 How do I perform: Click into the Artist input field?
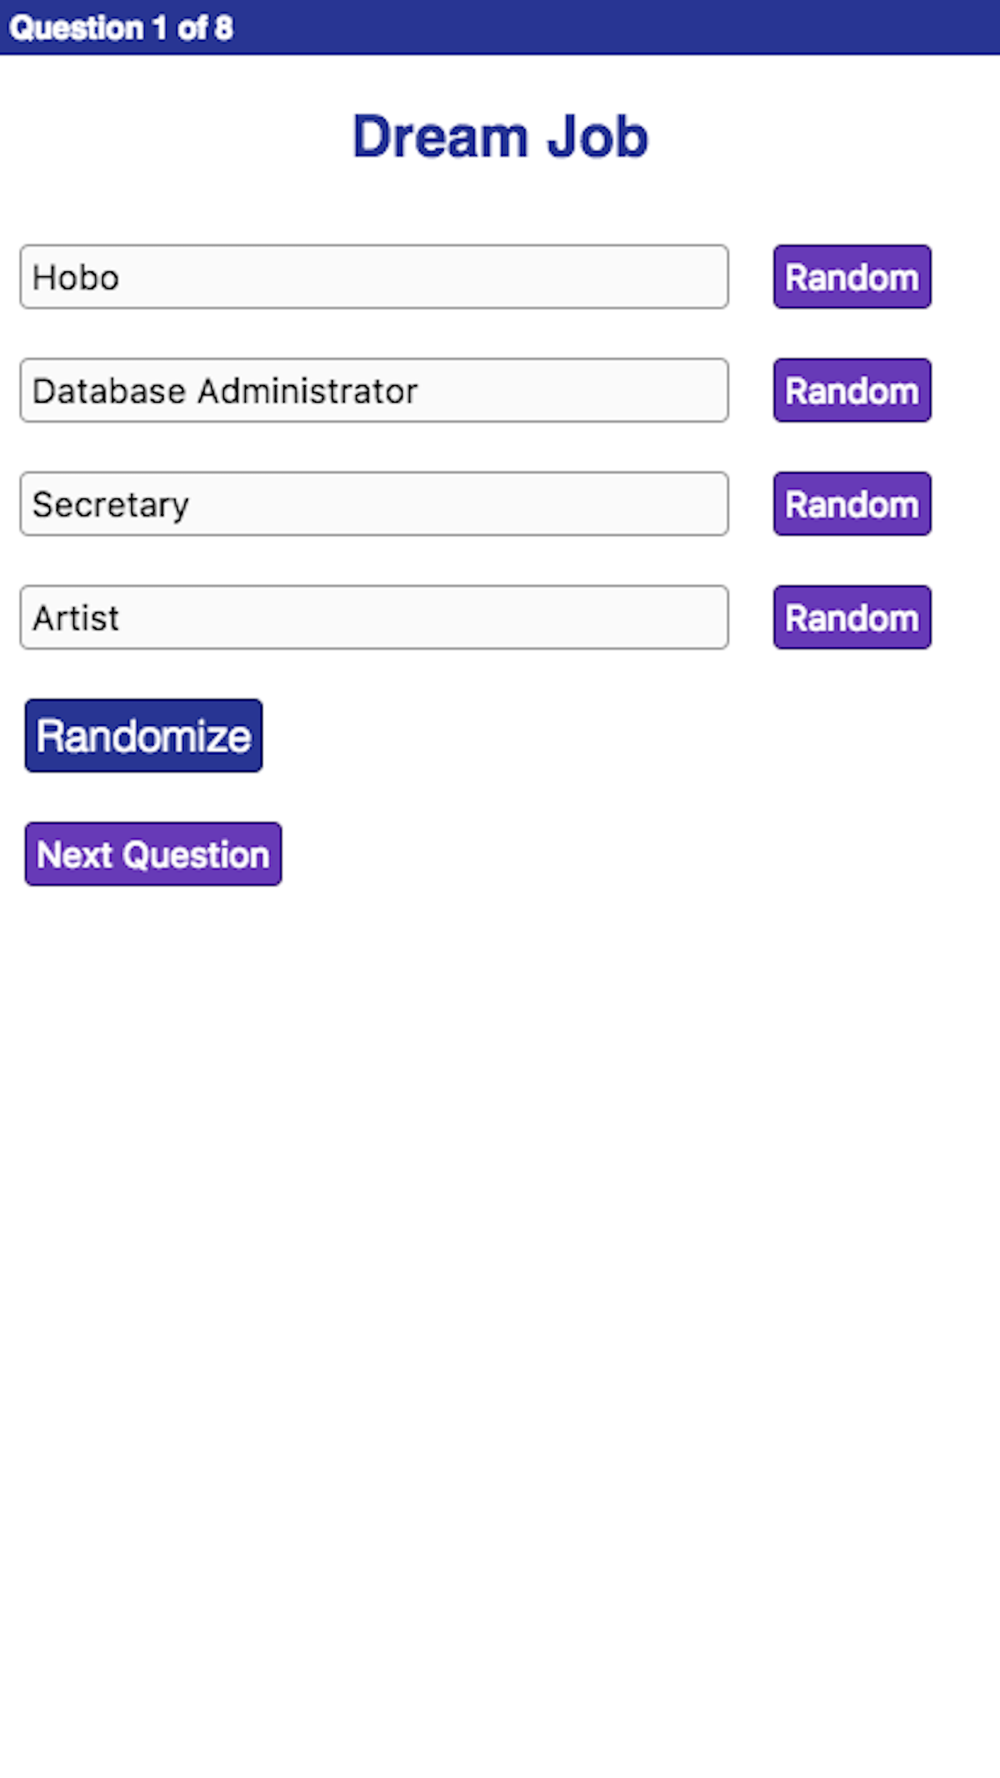pos(374,617)
